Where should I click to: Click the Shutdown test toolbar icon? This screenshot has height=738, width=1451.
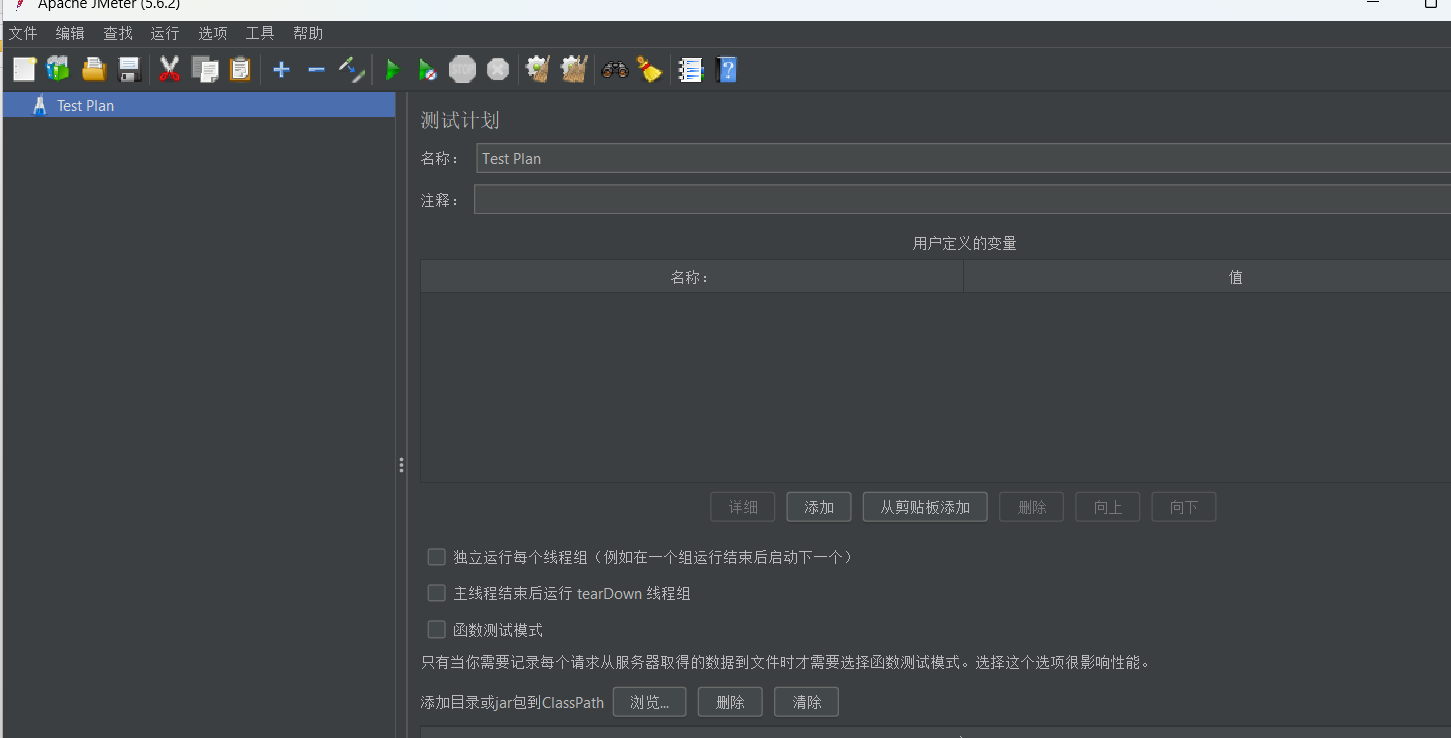[498, 69]
